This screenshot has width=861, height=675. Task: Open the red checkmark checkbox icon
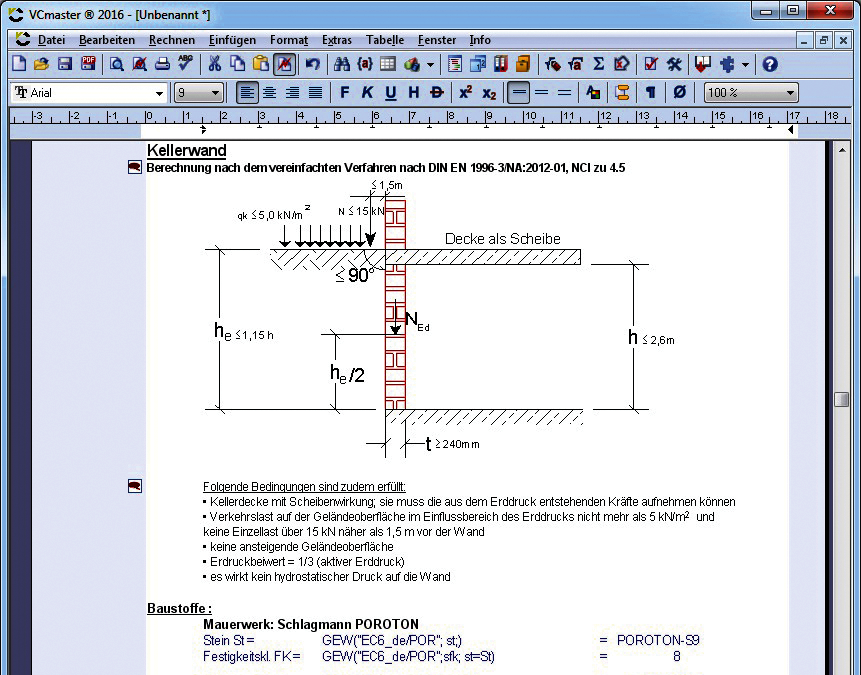click(x=651, y=64)
